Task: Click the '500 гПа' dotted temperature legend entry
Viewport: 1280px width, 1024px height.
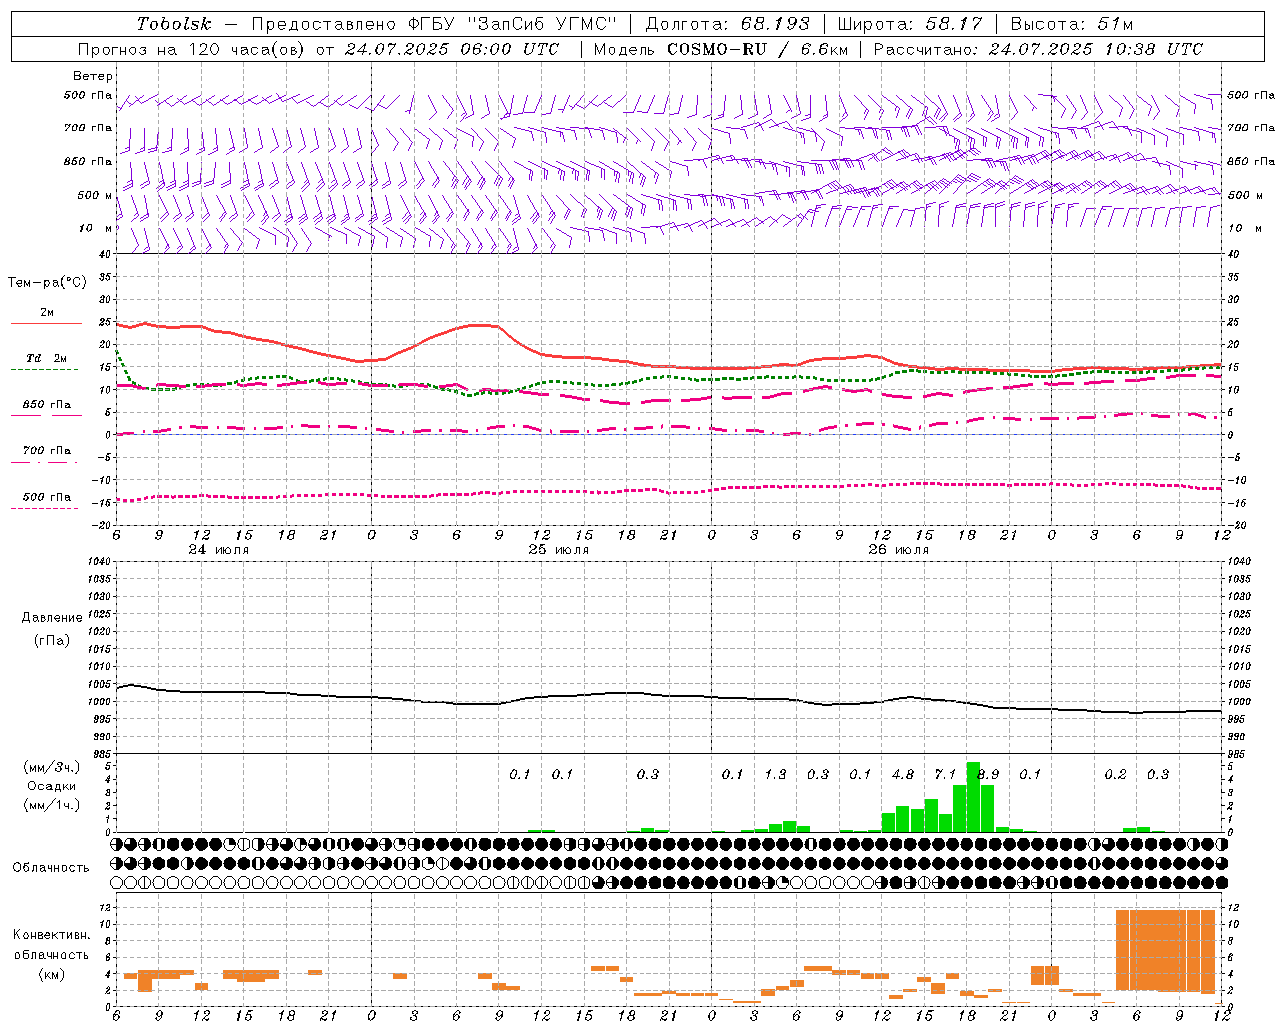Action: [x=46, y=497]
